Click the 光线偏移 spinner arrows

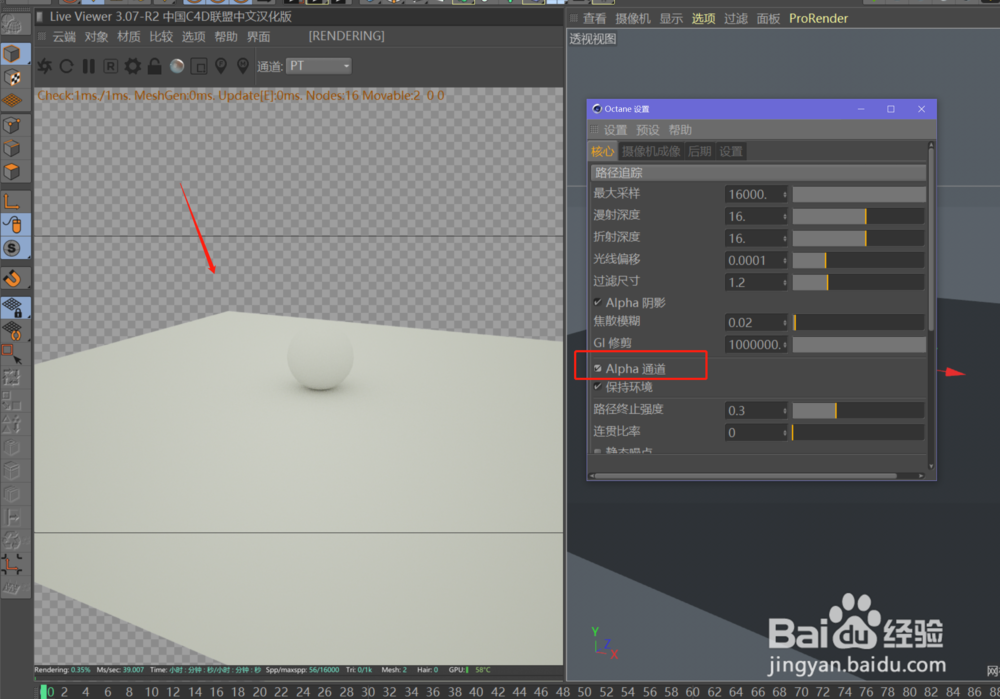click(x=784, y=260)
